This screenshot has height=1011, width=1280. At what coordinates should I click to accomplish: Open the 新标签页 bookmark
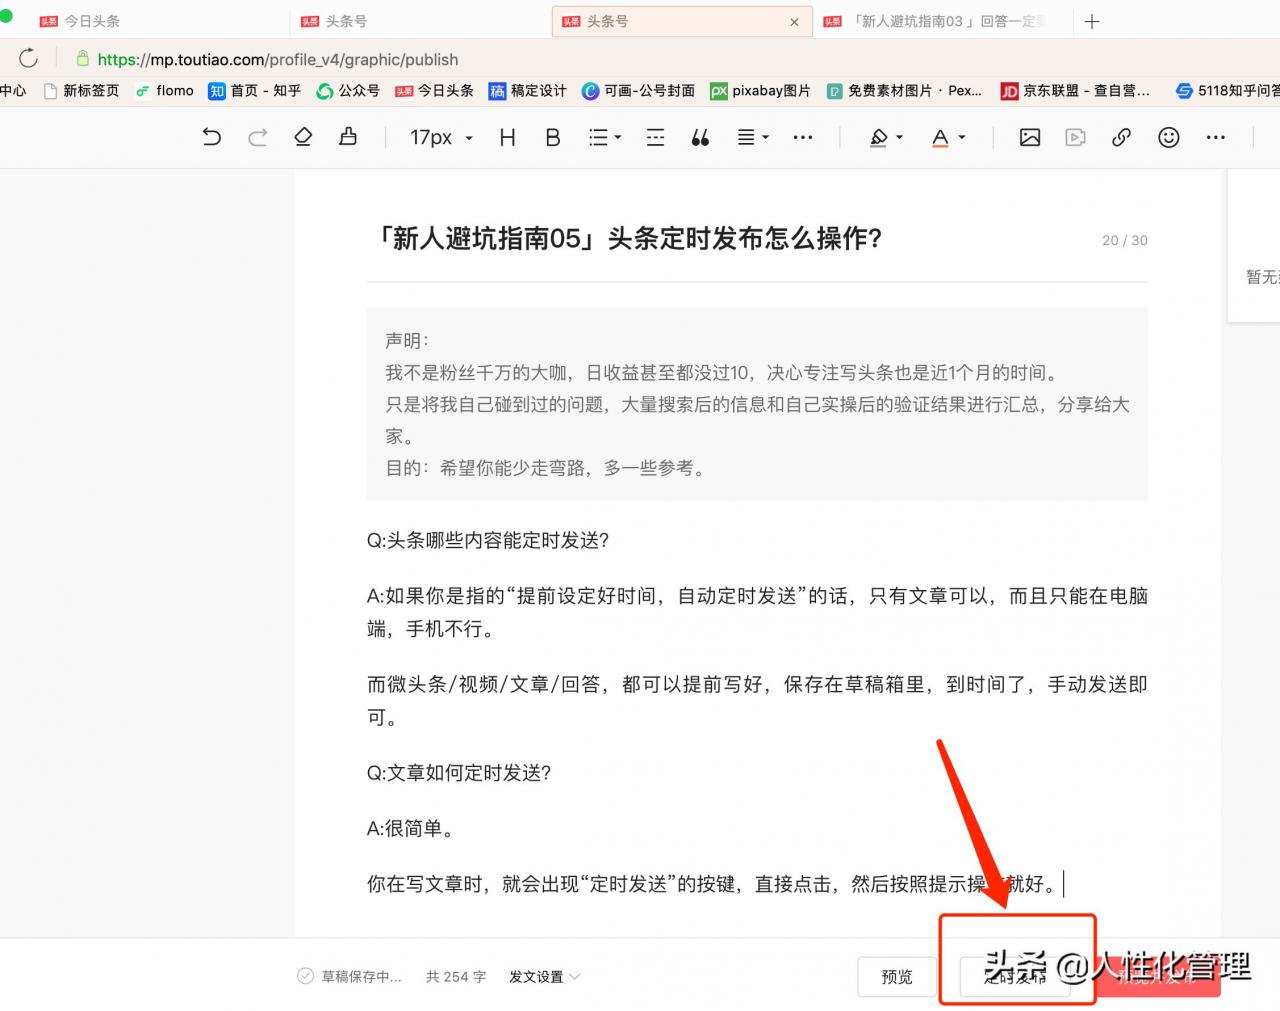point(81,90)
